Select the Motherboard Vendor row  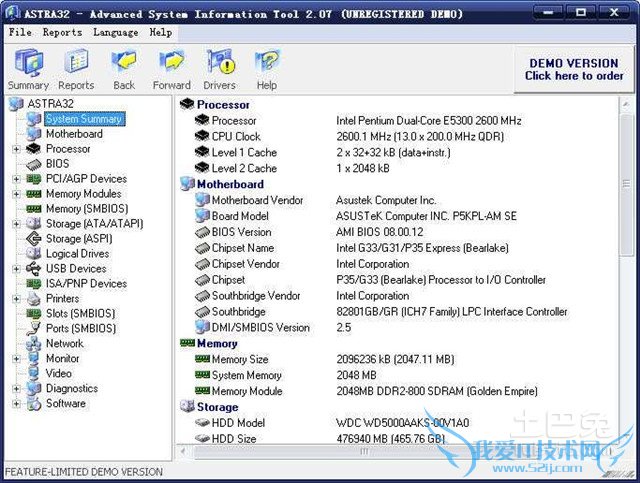point(316,200)
